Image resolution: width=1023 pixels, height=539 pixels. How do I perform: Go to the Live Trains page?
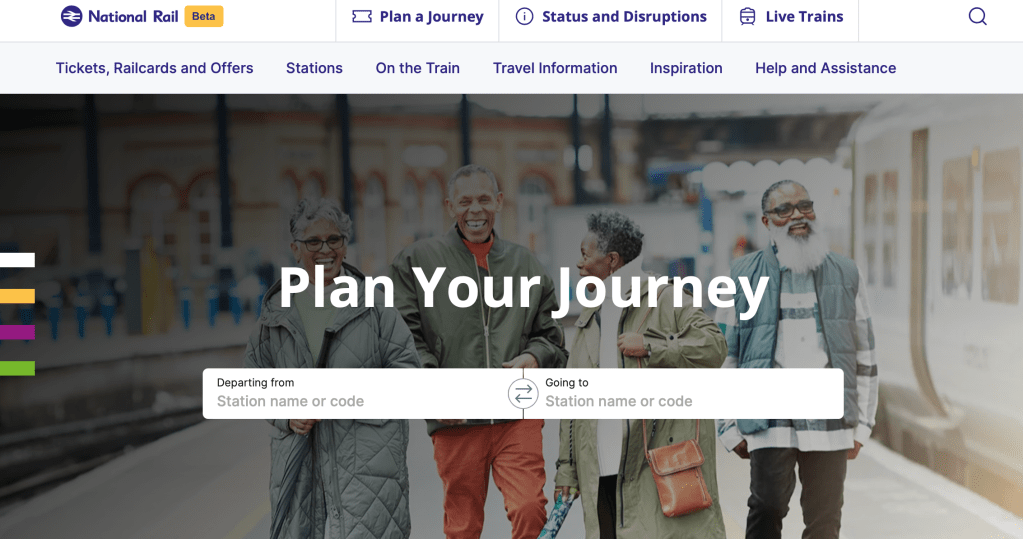coord(804,16)
